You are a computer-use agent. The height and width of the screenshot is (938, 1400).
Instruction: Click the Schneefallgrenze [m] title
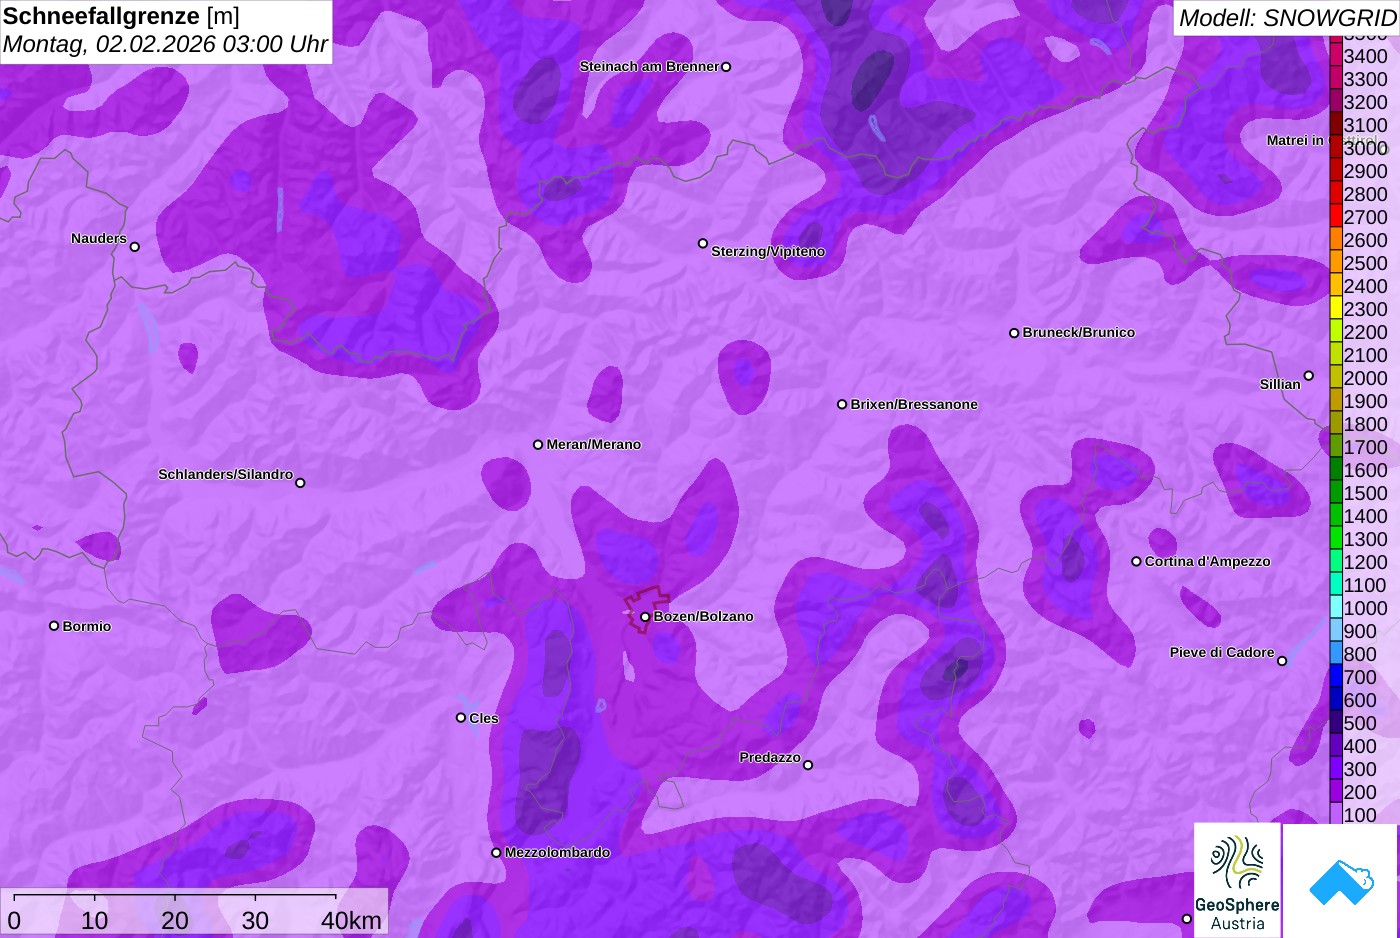pos(121,16)
